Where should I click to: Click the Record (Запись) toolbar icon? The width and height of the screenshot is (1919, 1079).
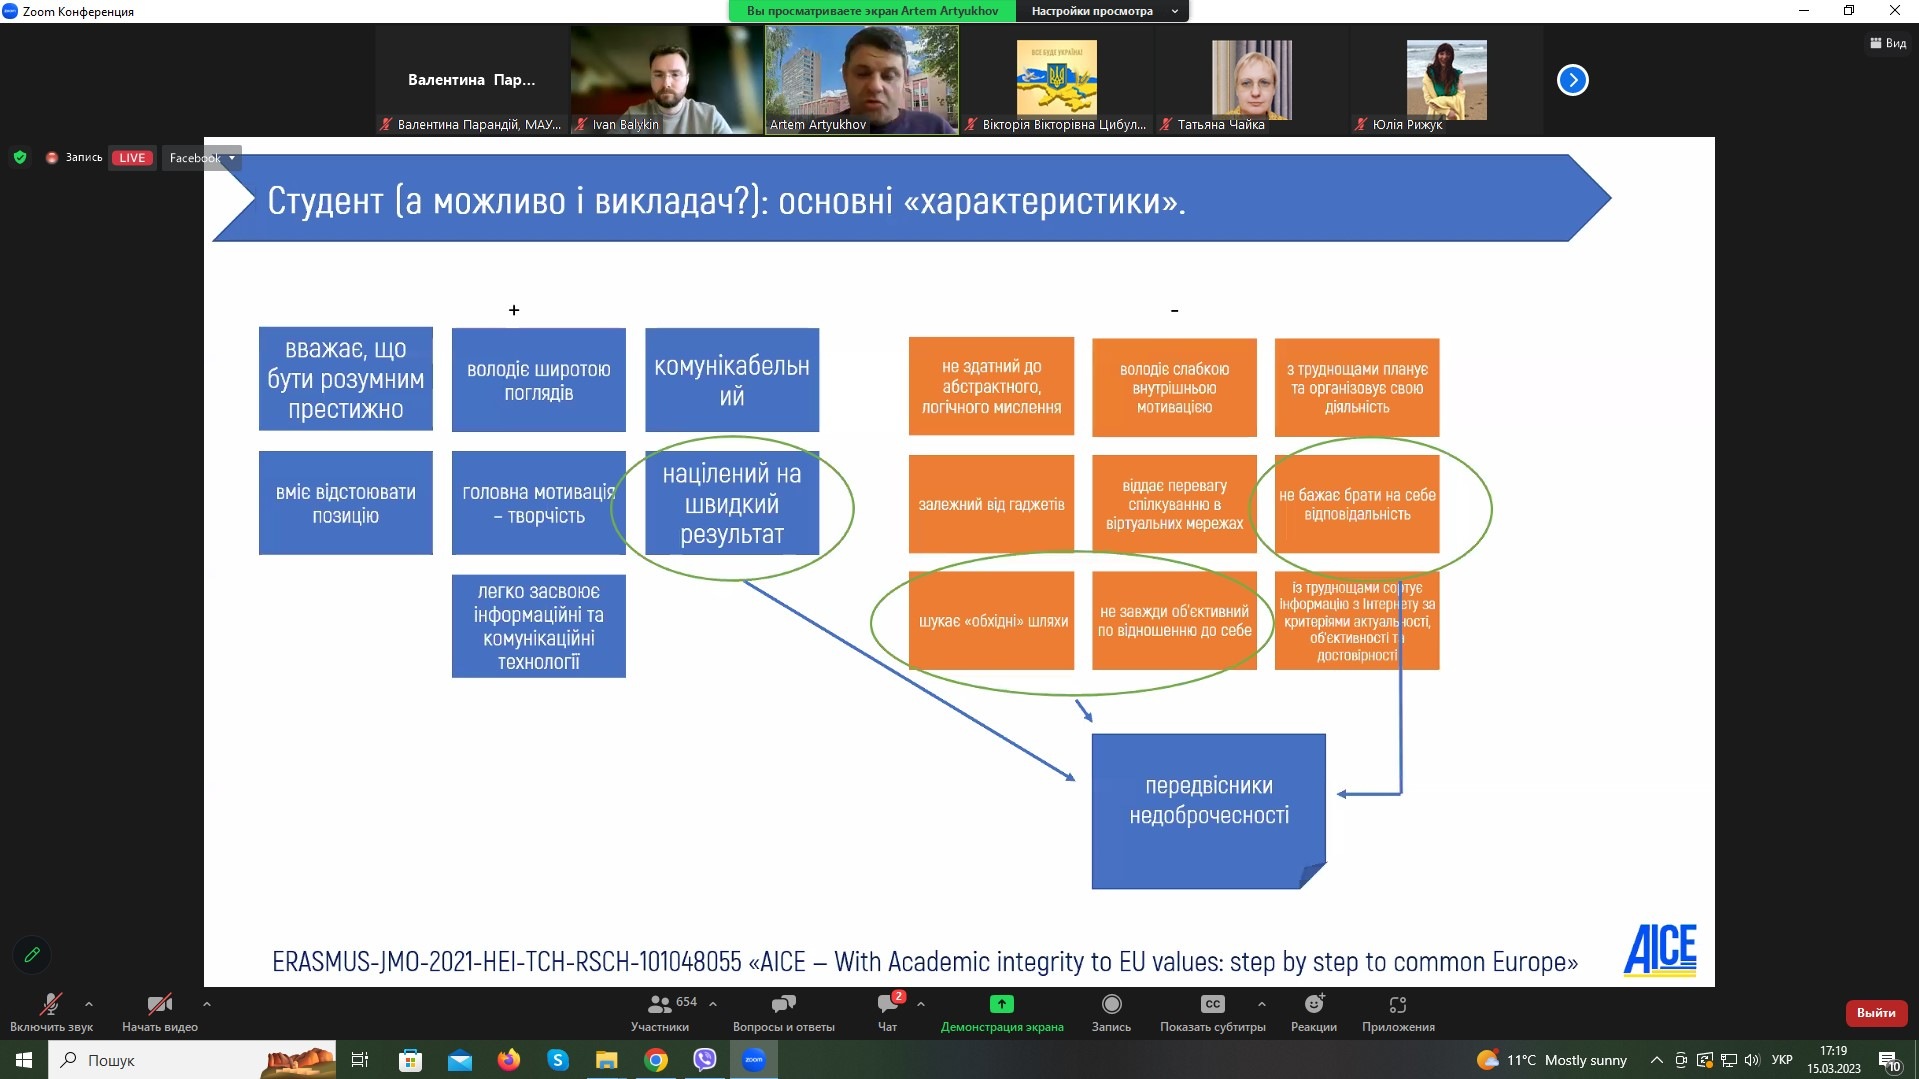1111,1005
